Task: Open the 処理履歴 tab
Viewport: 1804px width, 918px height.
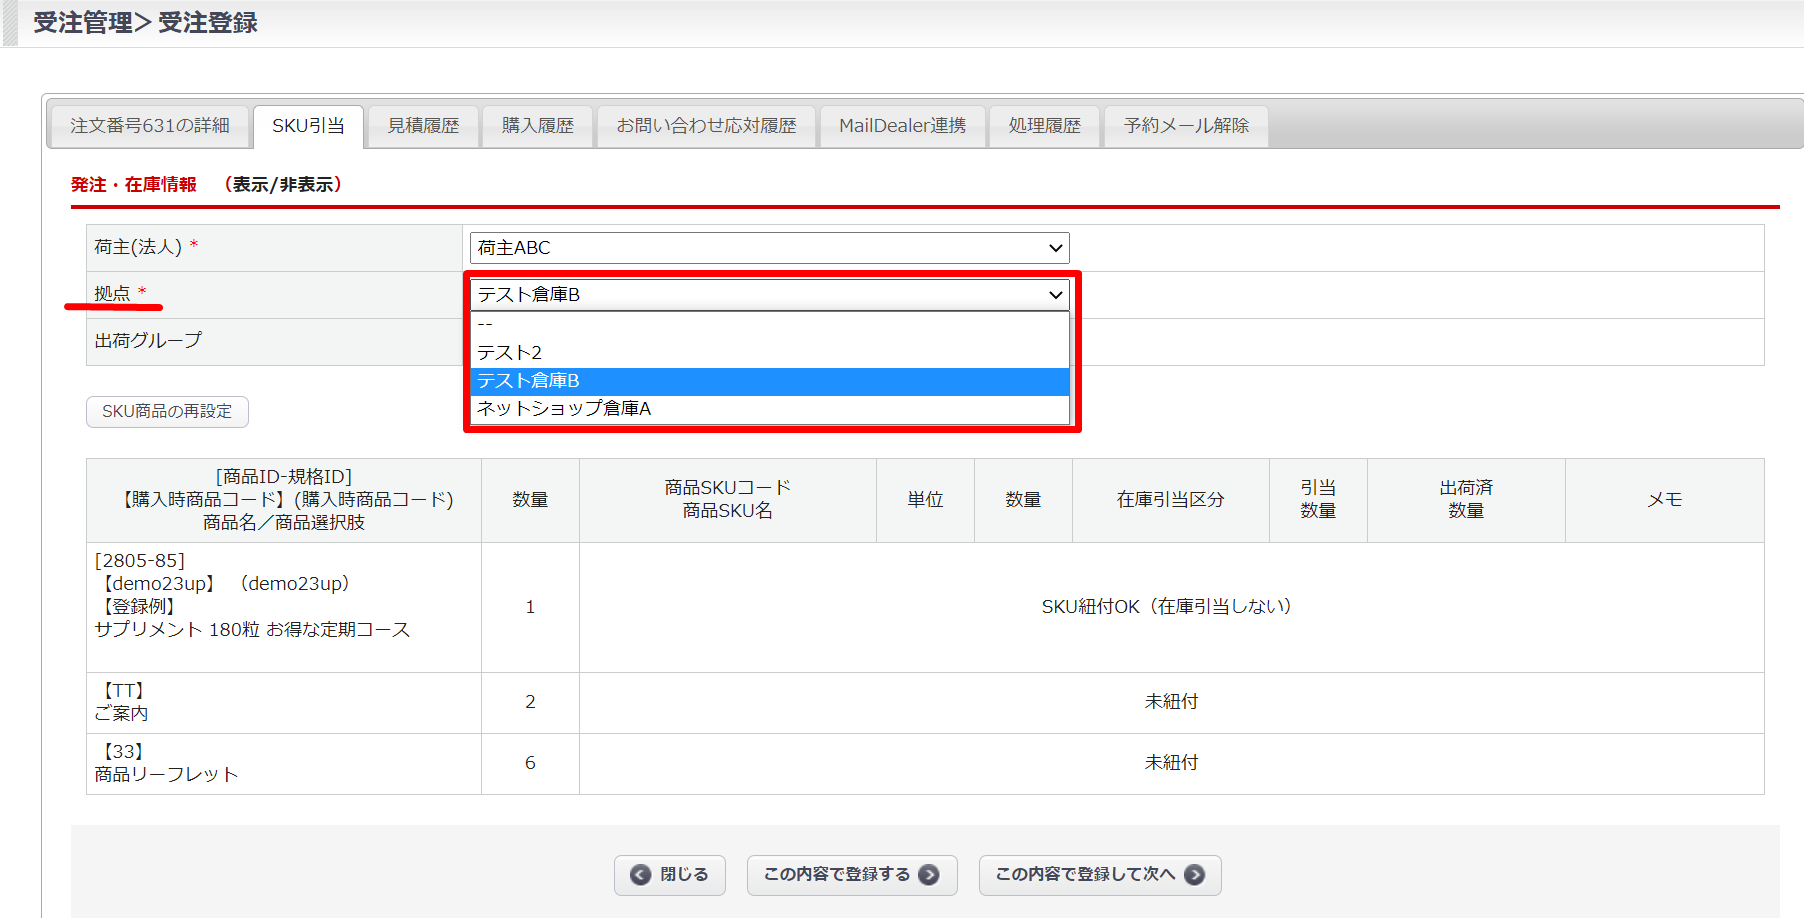Action: pyautogui.click(x=1044, y=126)
